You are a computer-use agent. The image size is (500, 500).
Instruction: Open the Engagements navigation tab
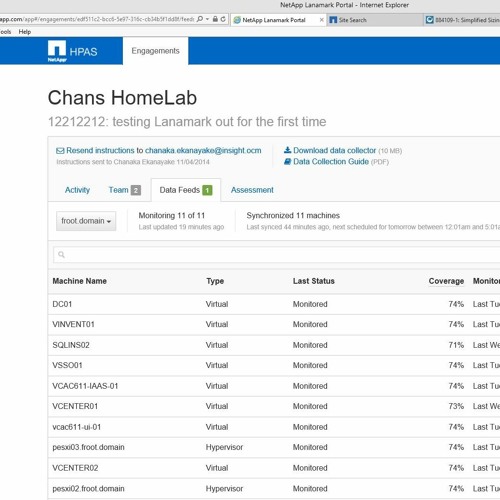[x=155, y=51]
